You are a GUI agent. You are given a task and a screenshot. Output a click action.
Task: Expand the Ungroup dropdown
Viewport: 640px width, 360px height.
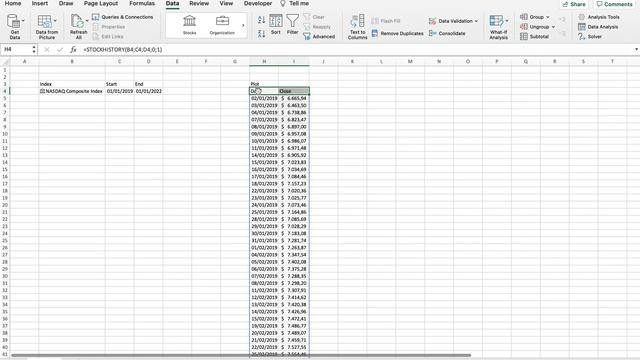coord(553,27)
